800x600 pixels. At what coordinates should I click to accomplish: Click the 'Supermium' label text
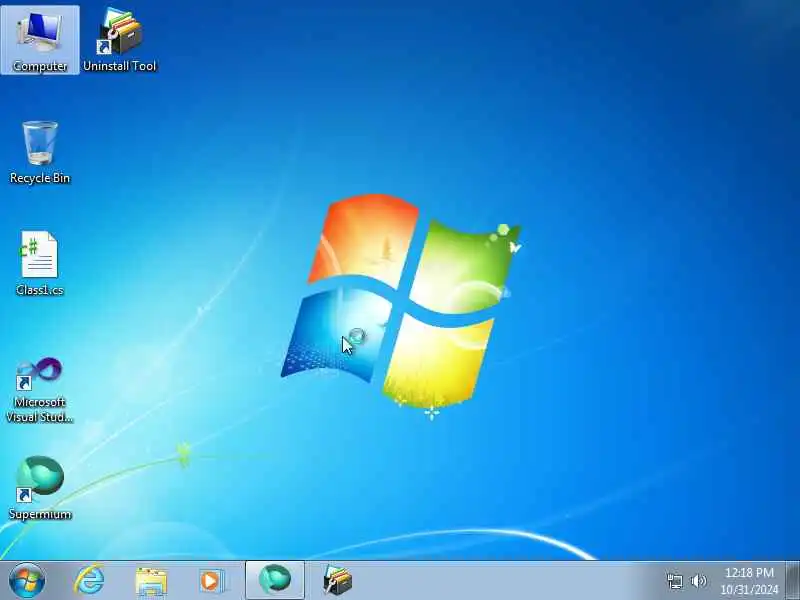(40, 514)
